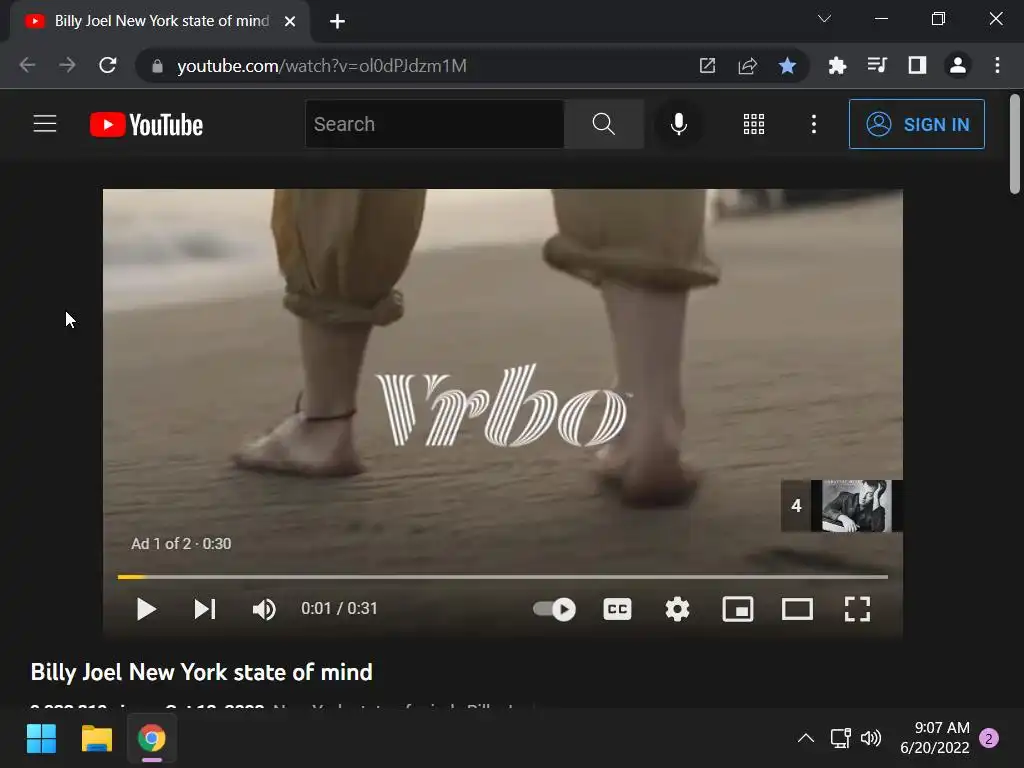Click the SIGN IN button
Screen dimensions: 1024x768
tap(917, 124)
